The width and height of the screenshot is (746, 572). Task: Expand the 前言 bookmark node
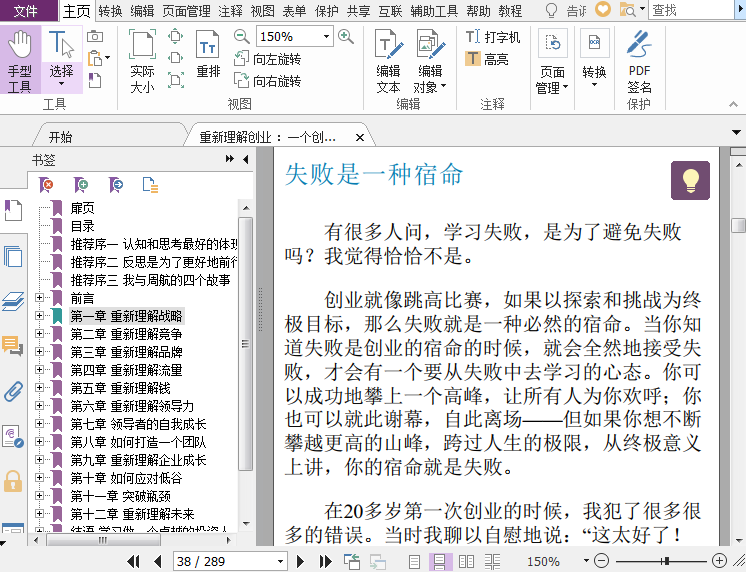coord(40,298)
